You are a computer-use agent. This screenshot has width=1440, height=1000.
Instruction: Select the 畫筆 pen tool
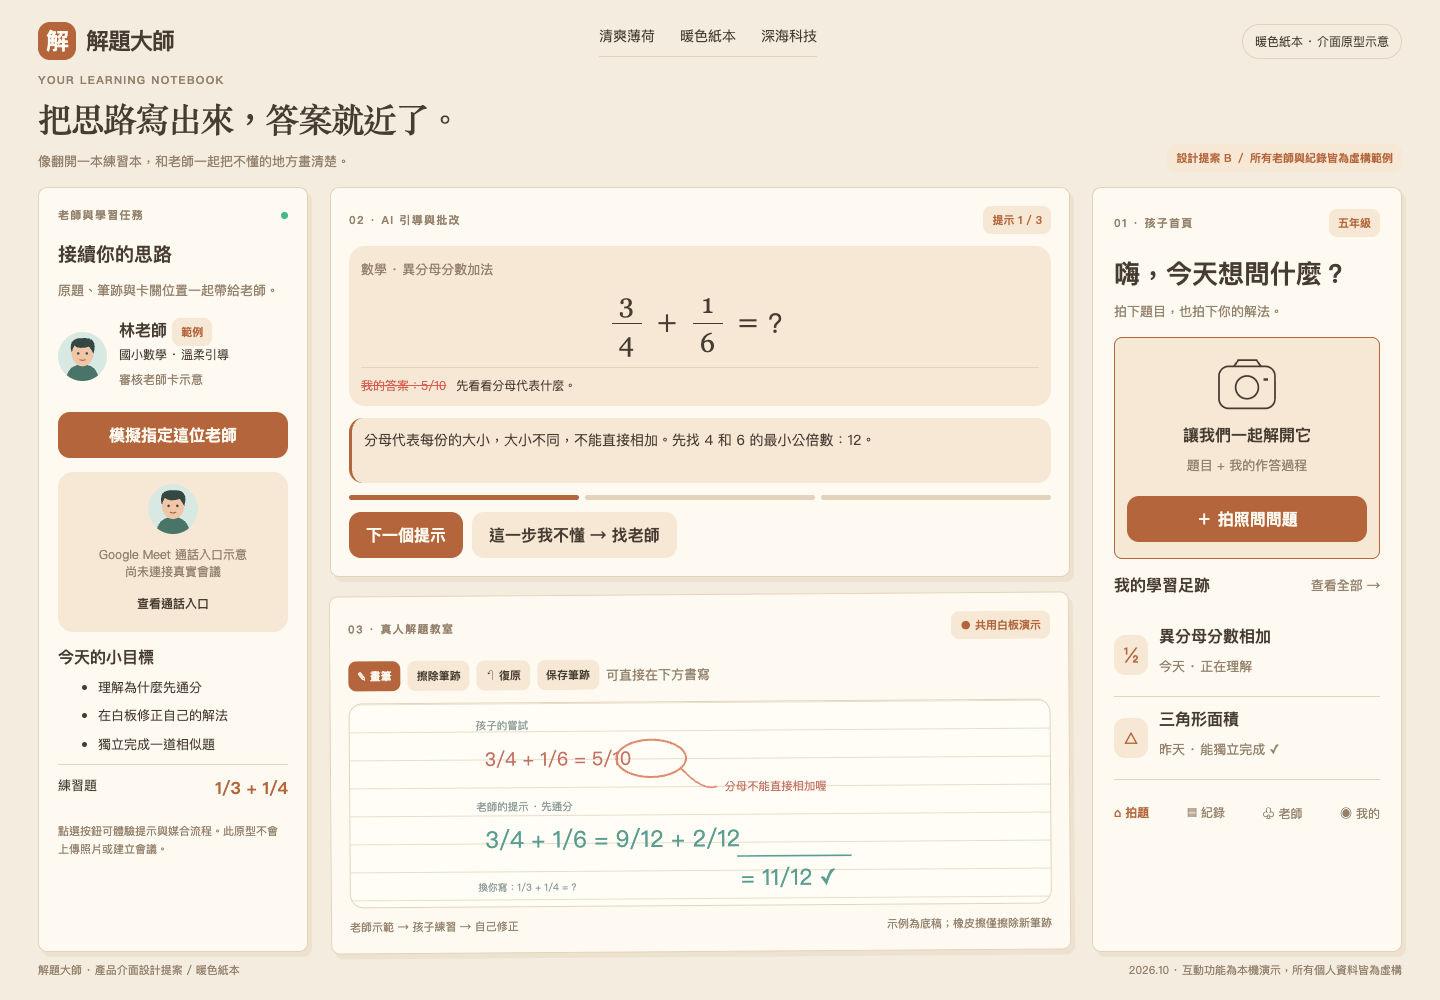pos(374,676)
